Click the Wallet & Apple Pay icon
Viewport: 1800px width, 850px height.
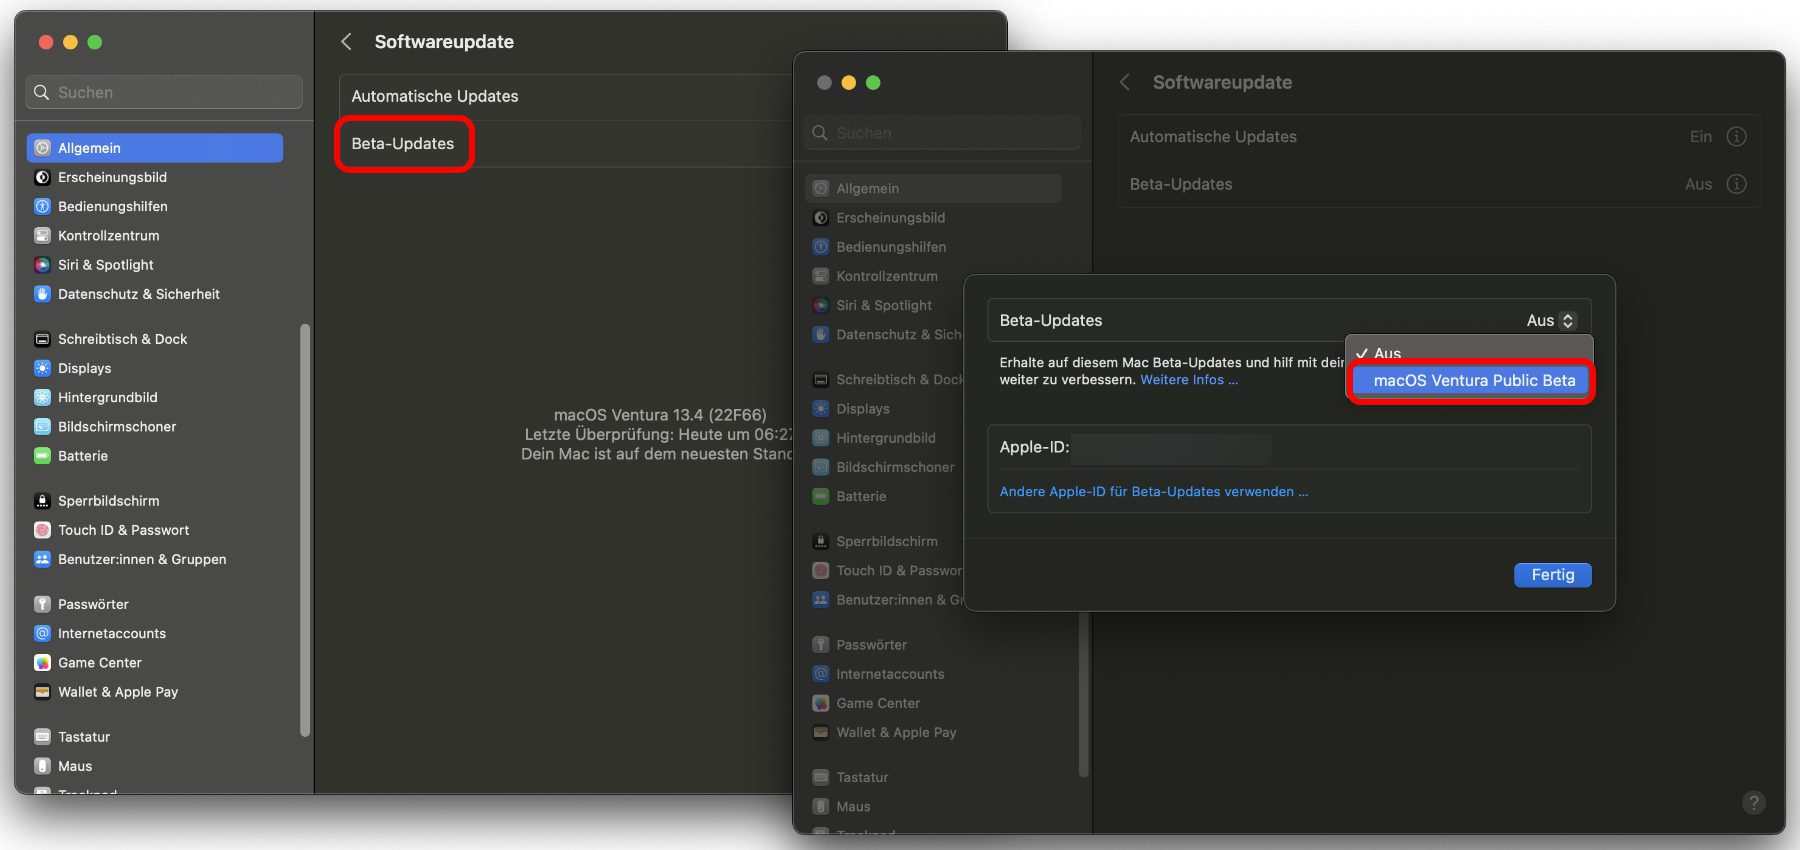(42, 692)
